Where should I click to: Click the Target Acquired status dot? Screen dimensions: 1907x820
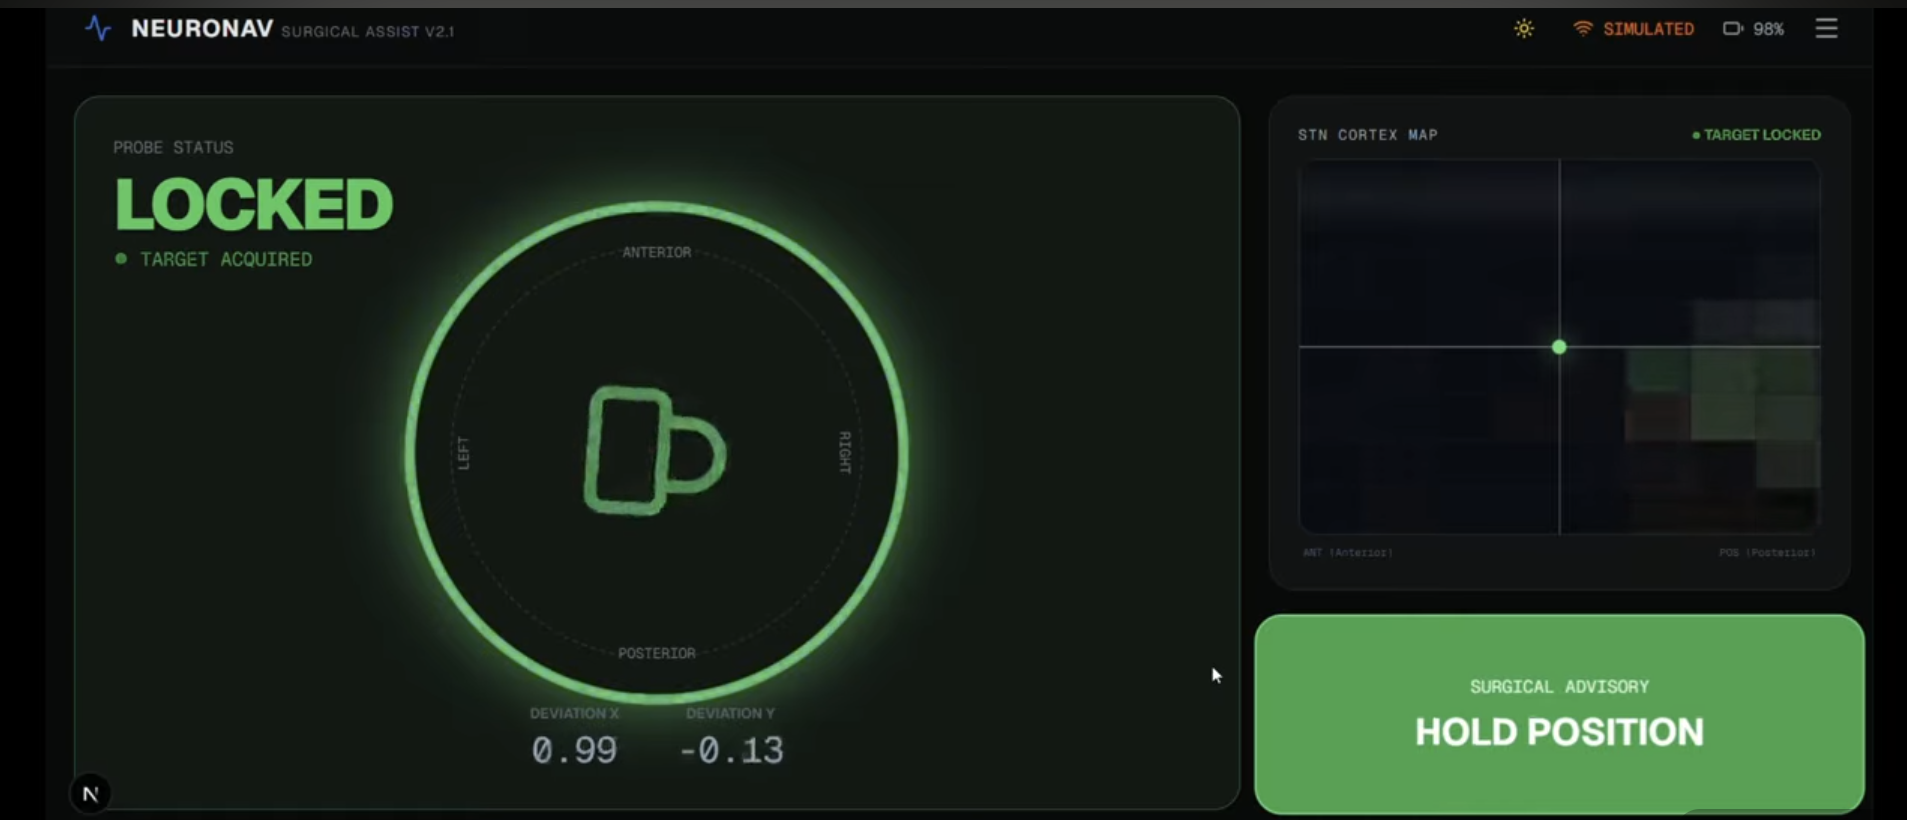coord(121,259)
